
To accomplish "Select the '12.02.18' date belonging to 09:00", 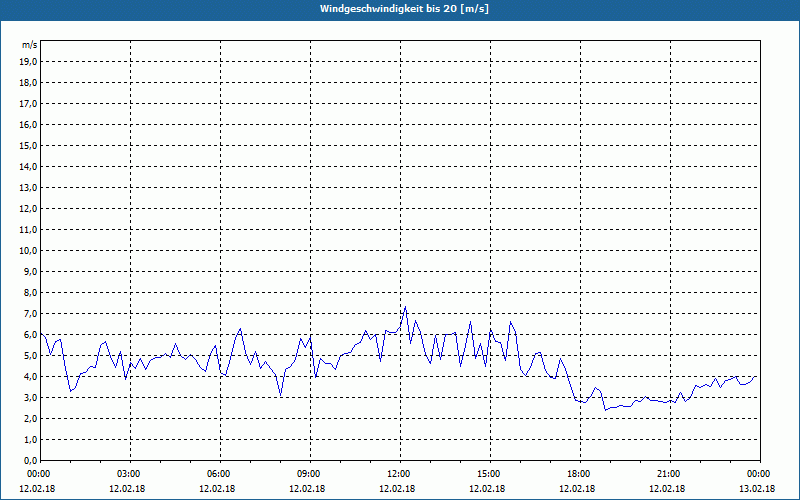I will (307, 489).
